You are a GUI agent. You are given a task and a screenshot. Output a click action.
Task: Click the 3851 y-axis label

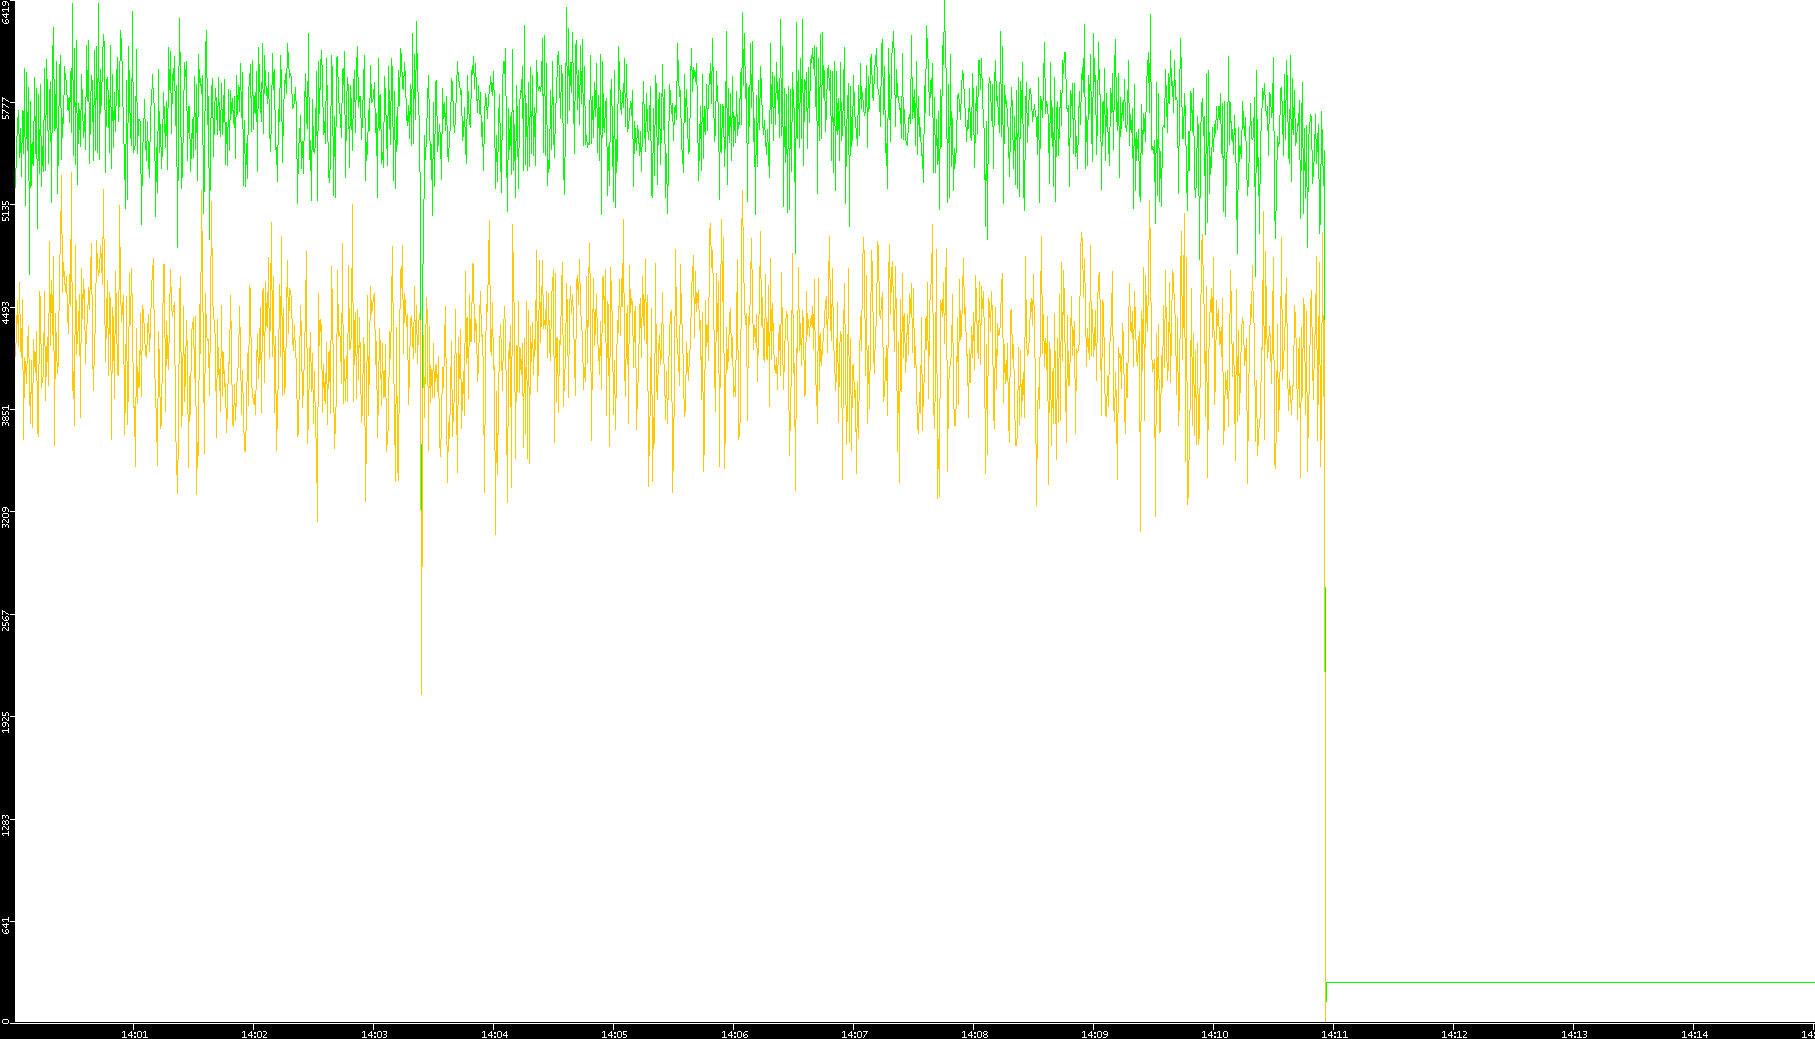(6, 416)
